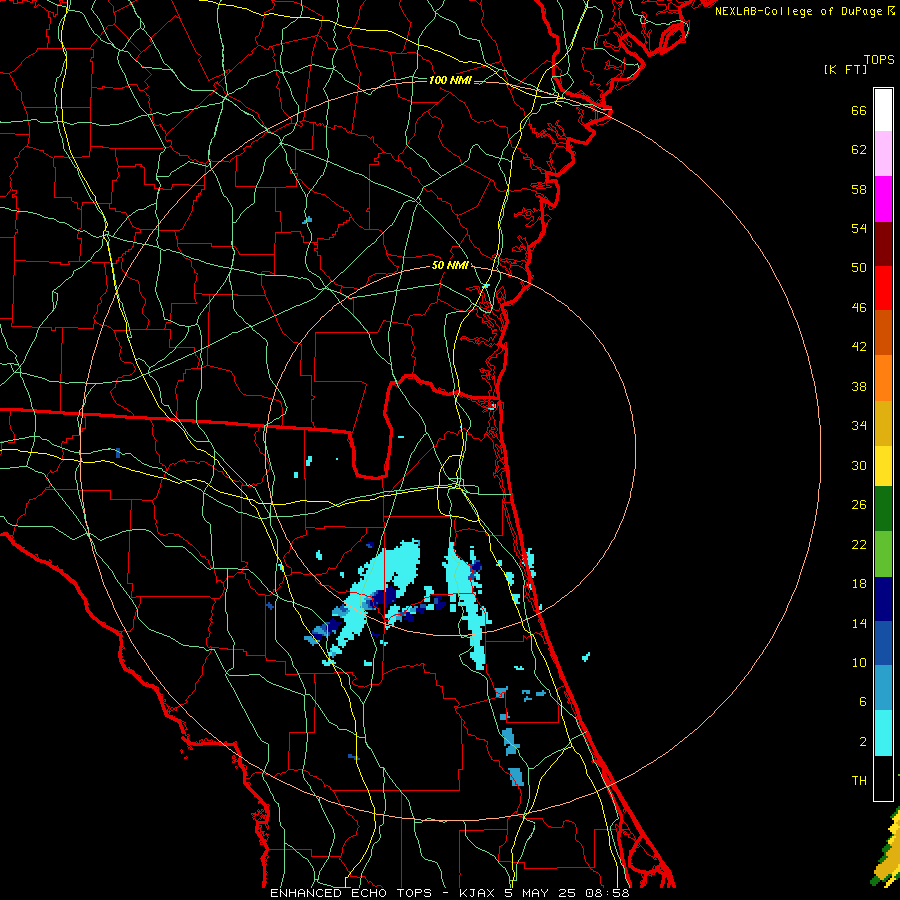
Task: Click the dark red legend swatch
Action: point(883,244)
